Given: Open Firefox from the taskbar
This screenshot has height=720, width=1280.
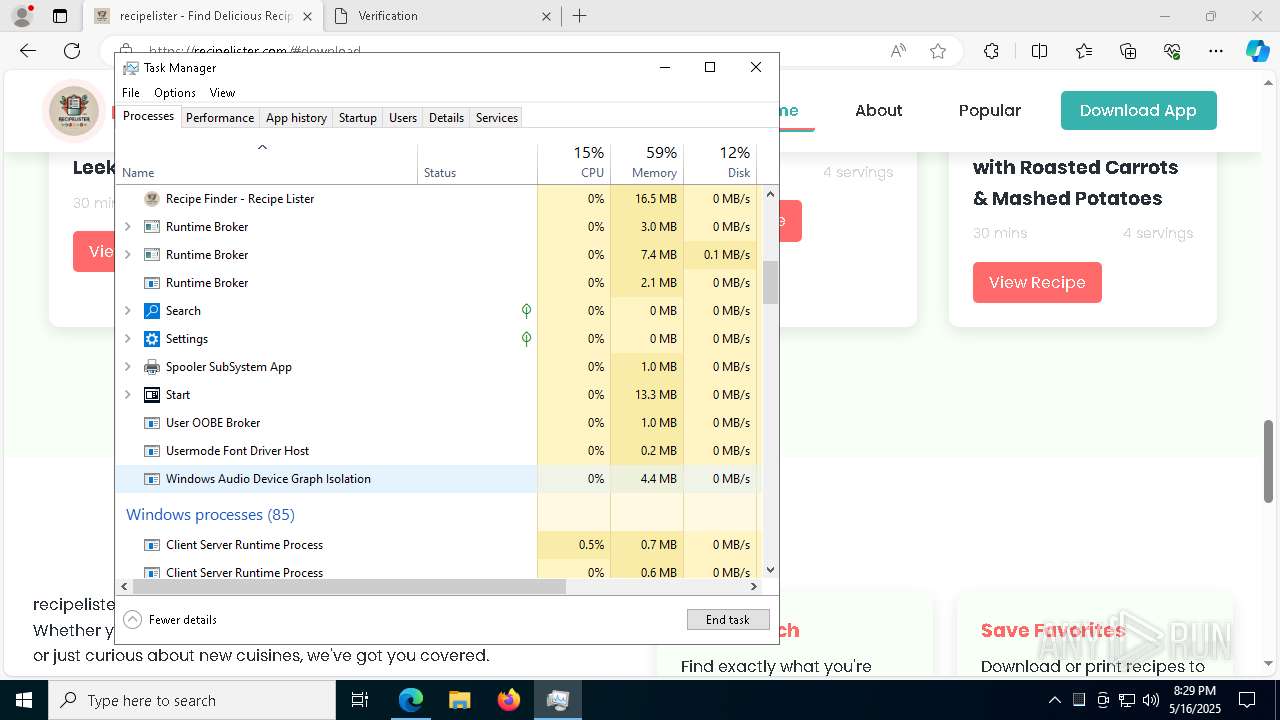Looking at the screenshot, I should (508, 700).
